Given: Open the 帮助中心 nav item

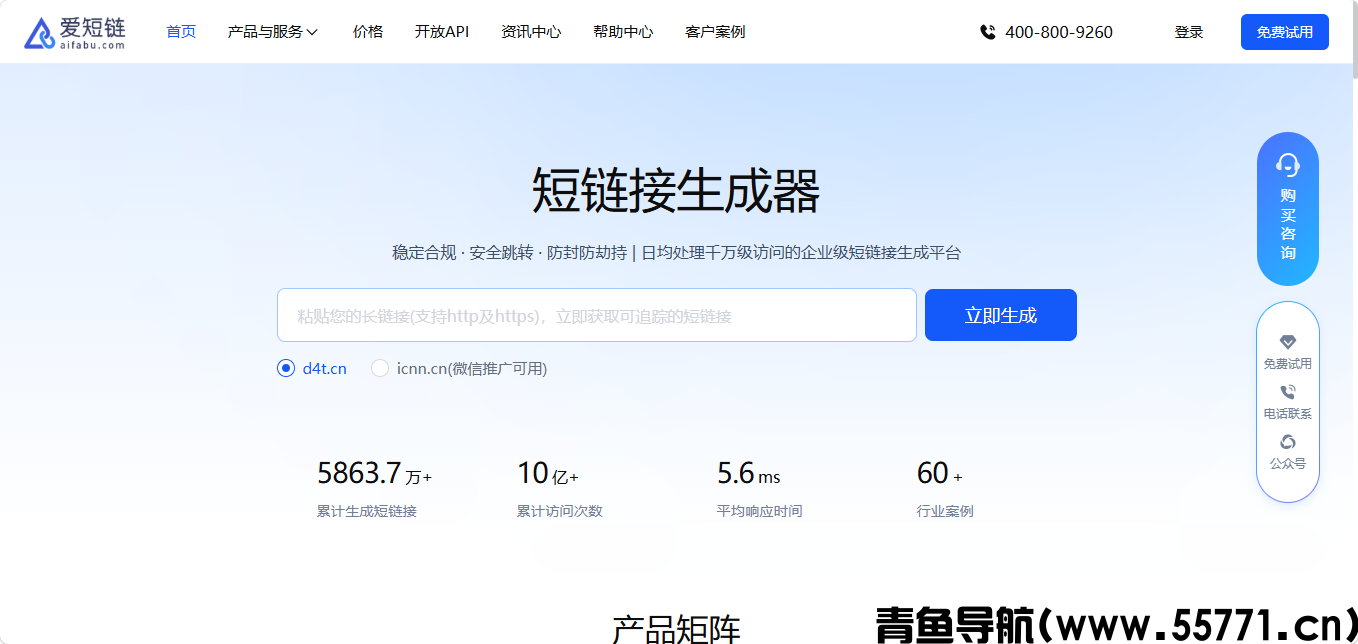Looking at the screenshot, I should click(x=623, y=32).
